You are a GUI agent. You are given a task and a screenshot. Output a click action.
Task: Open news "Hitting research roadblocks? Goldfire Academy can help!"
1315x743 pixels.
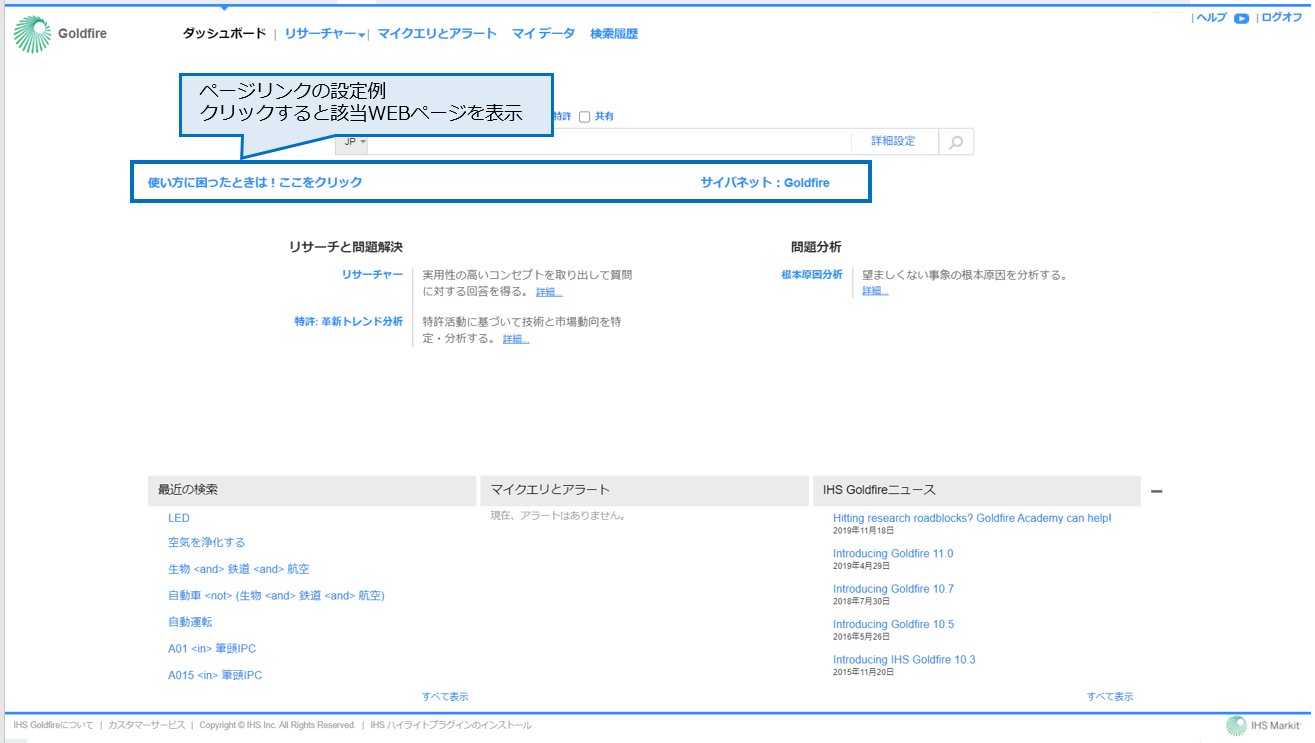point(972,519)
